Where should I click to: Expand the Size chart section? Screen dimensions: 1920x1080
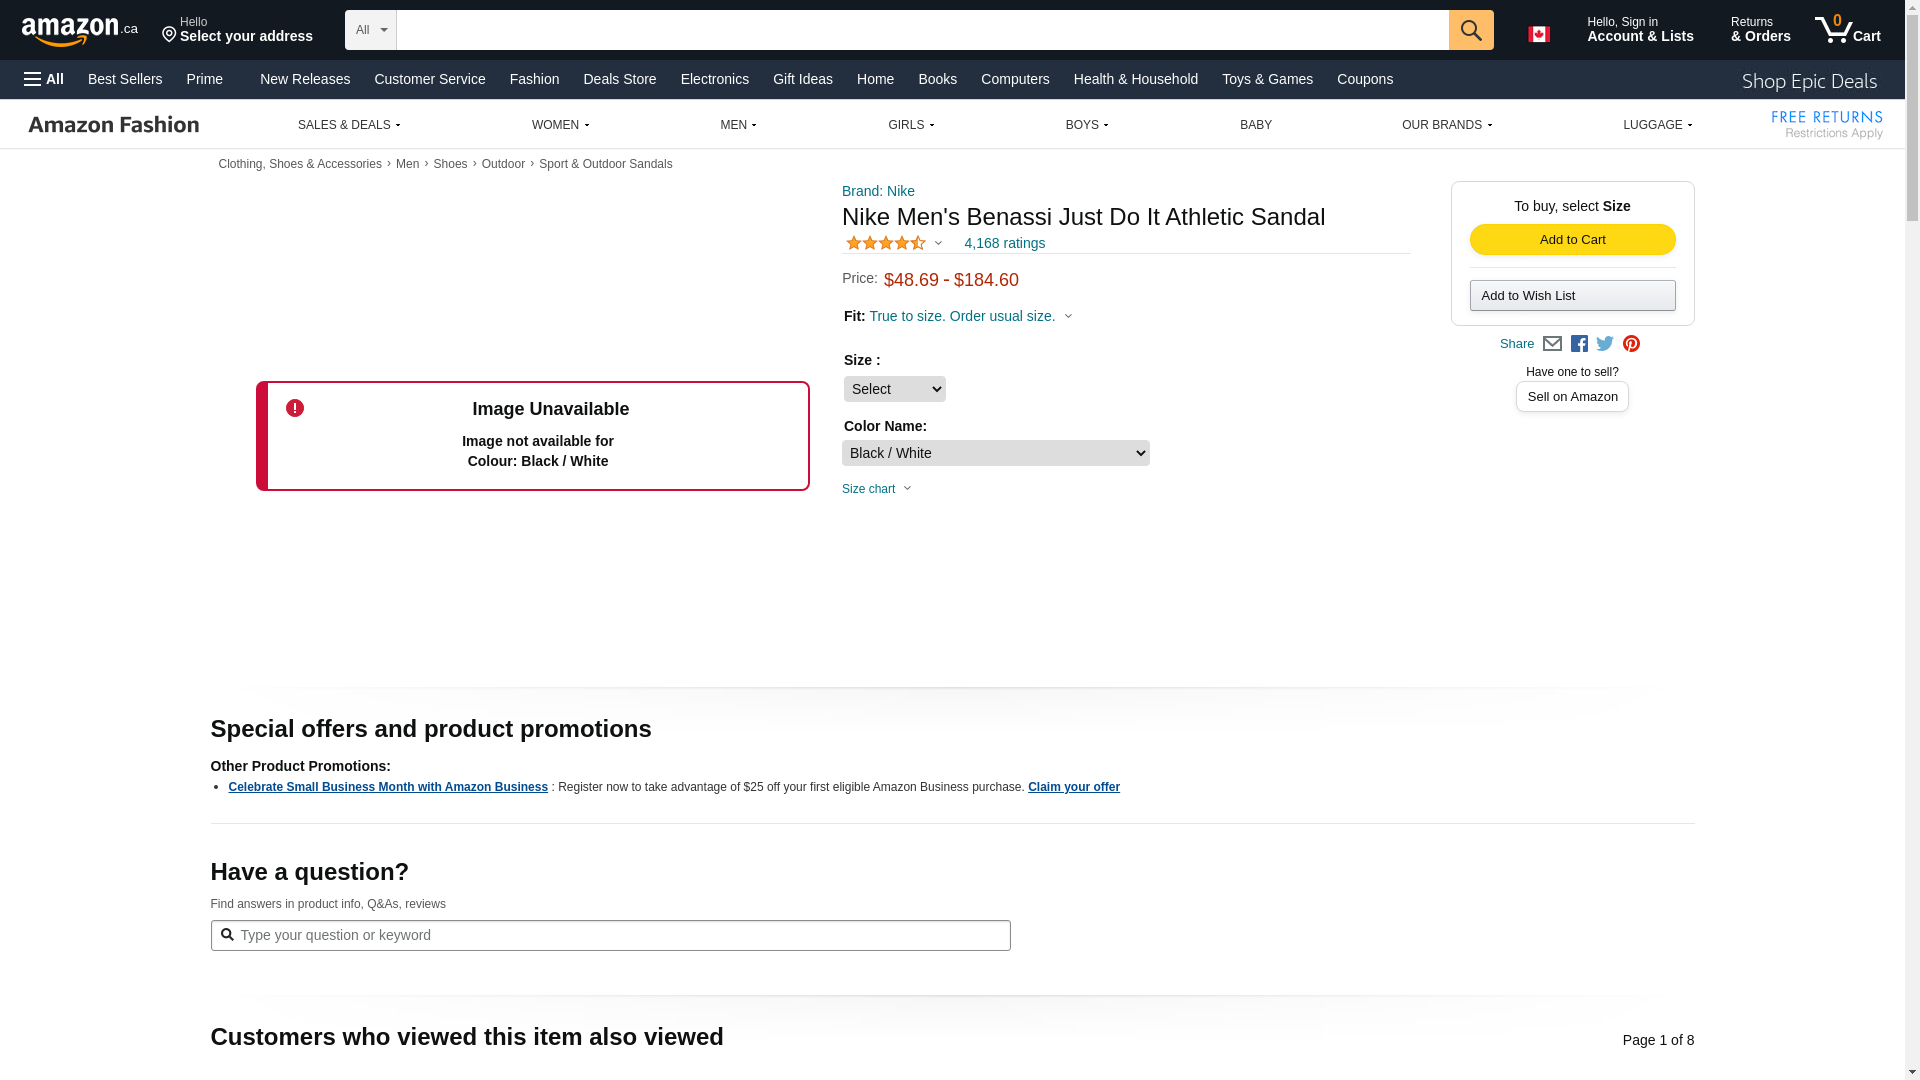click(x=877, y=489)
